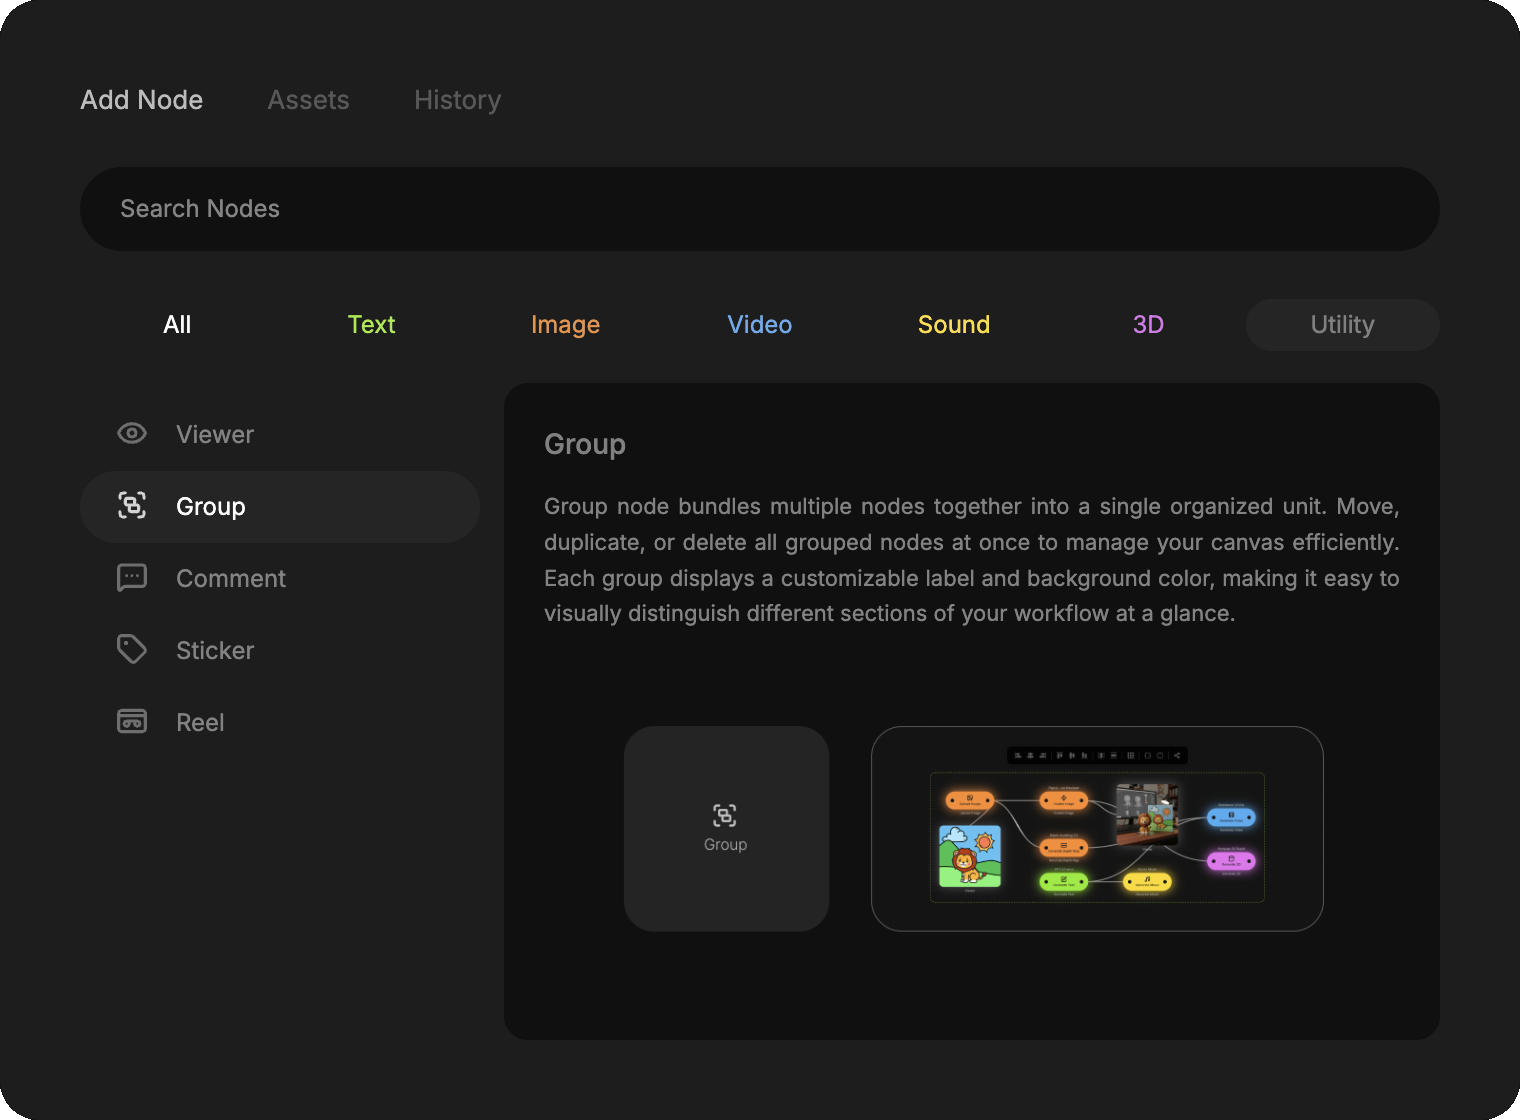
Task: Filter nodes by Sound category
Action: pyautogui.click(x=953, y=325)
